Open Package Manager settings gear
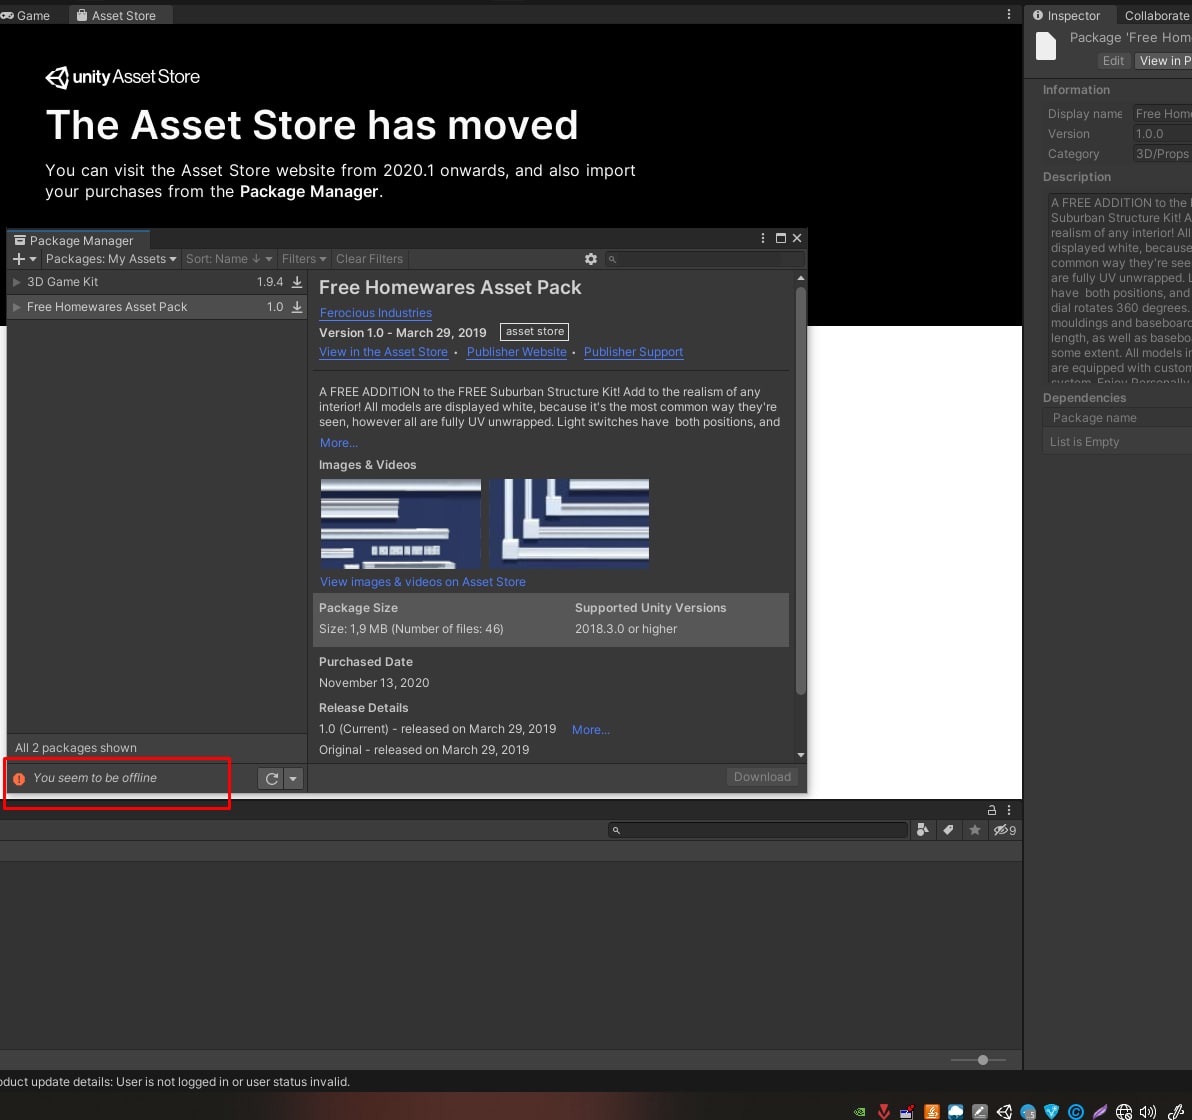This screenshot has height=1120, width=1192. tap(591, 259)
